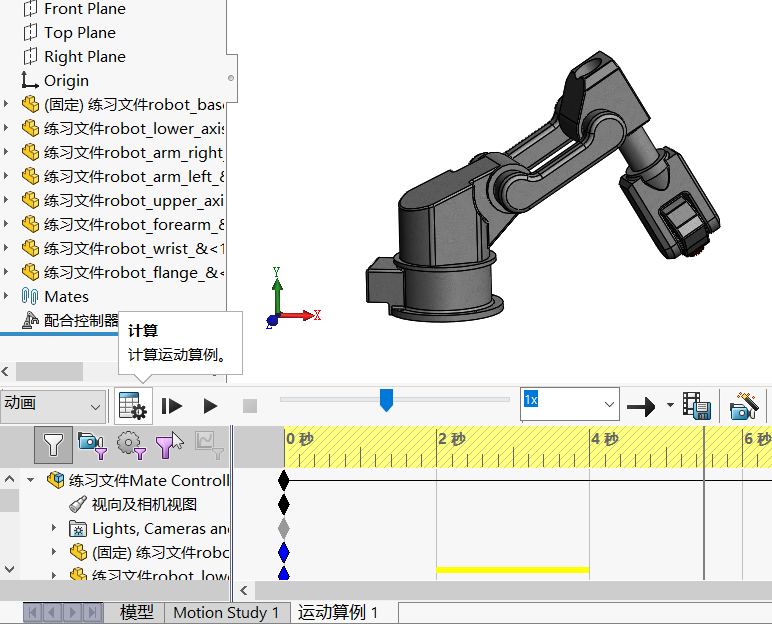
Task: Start animation with the Play button
Action: (x=210, y=406)
